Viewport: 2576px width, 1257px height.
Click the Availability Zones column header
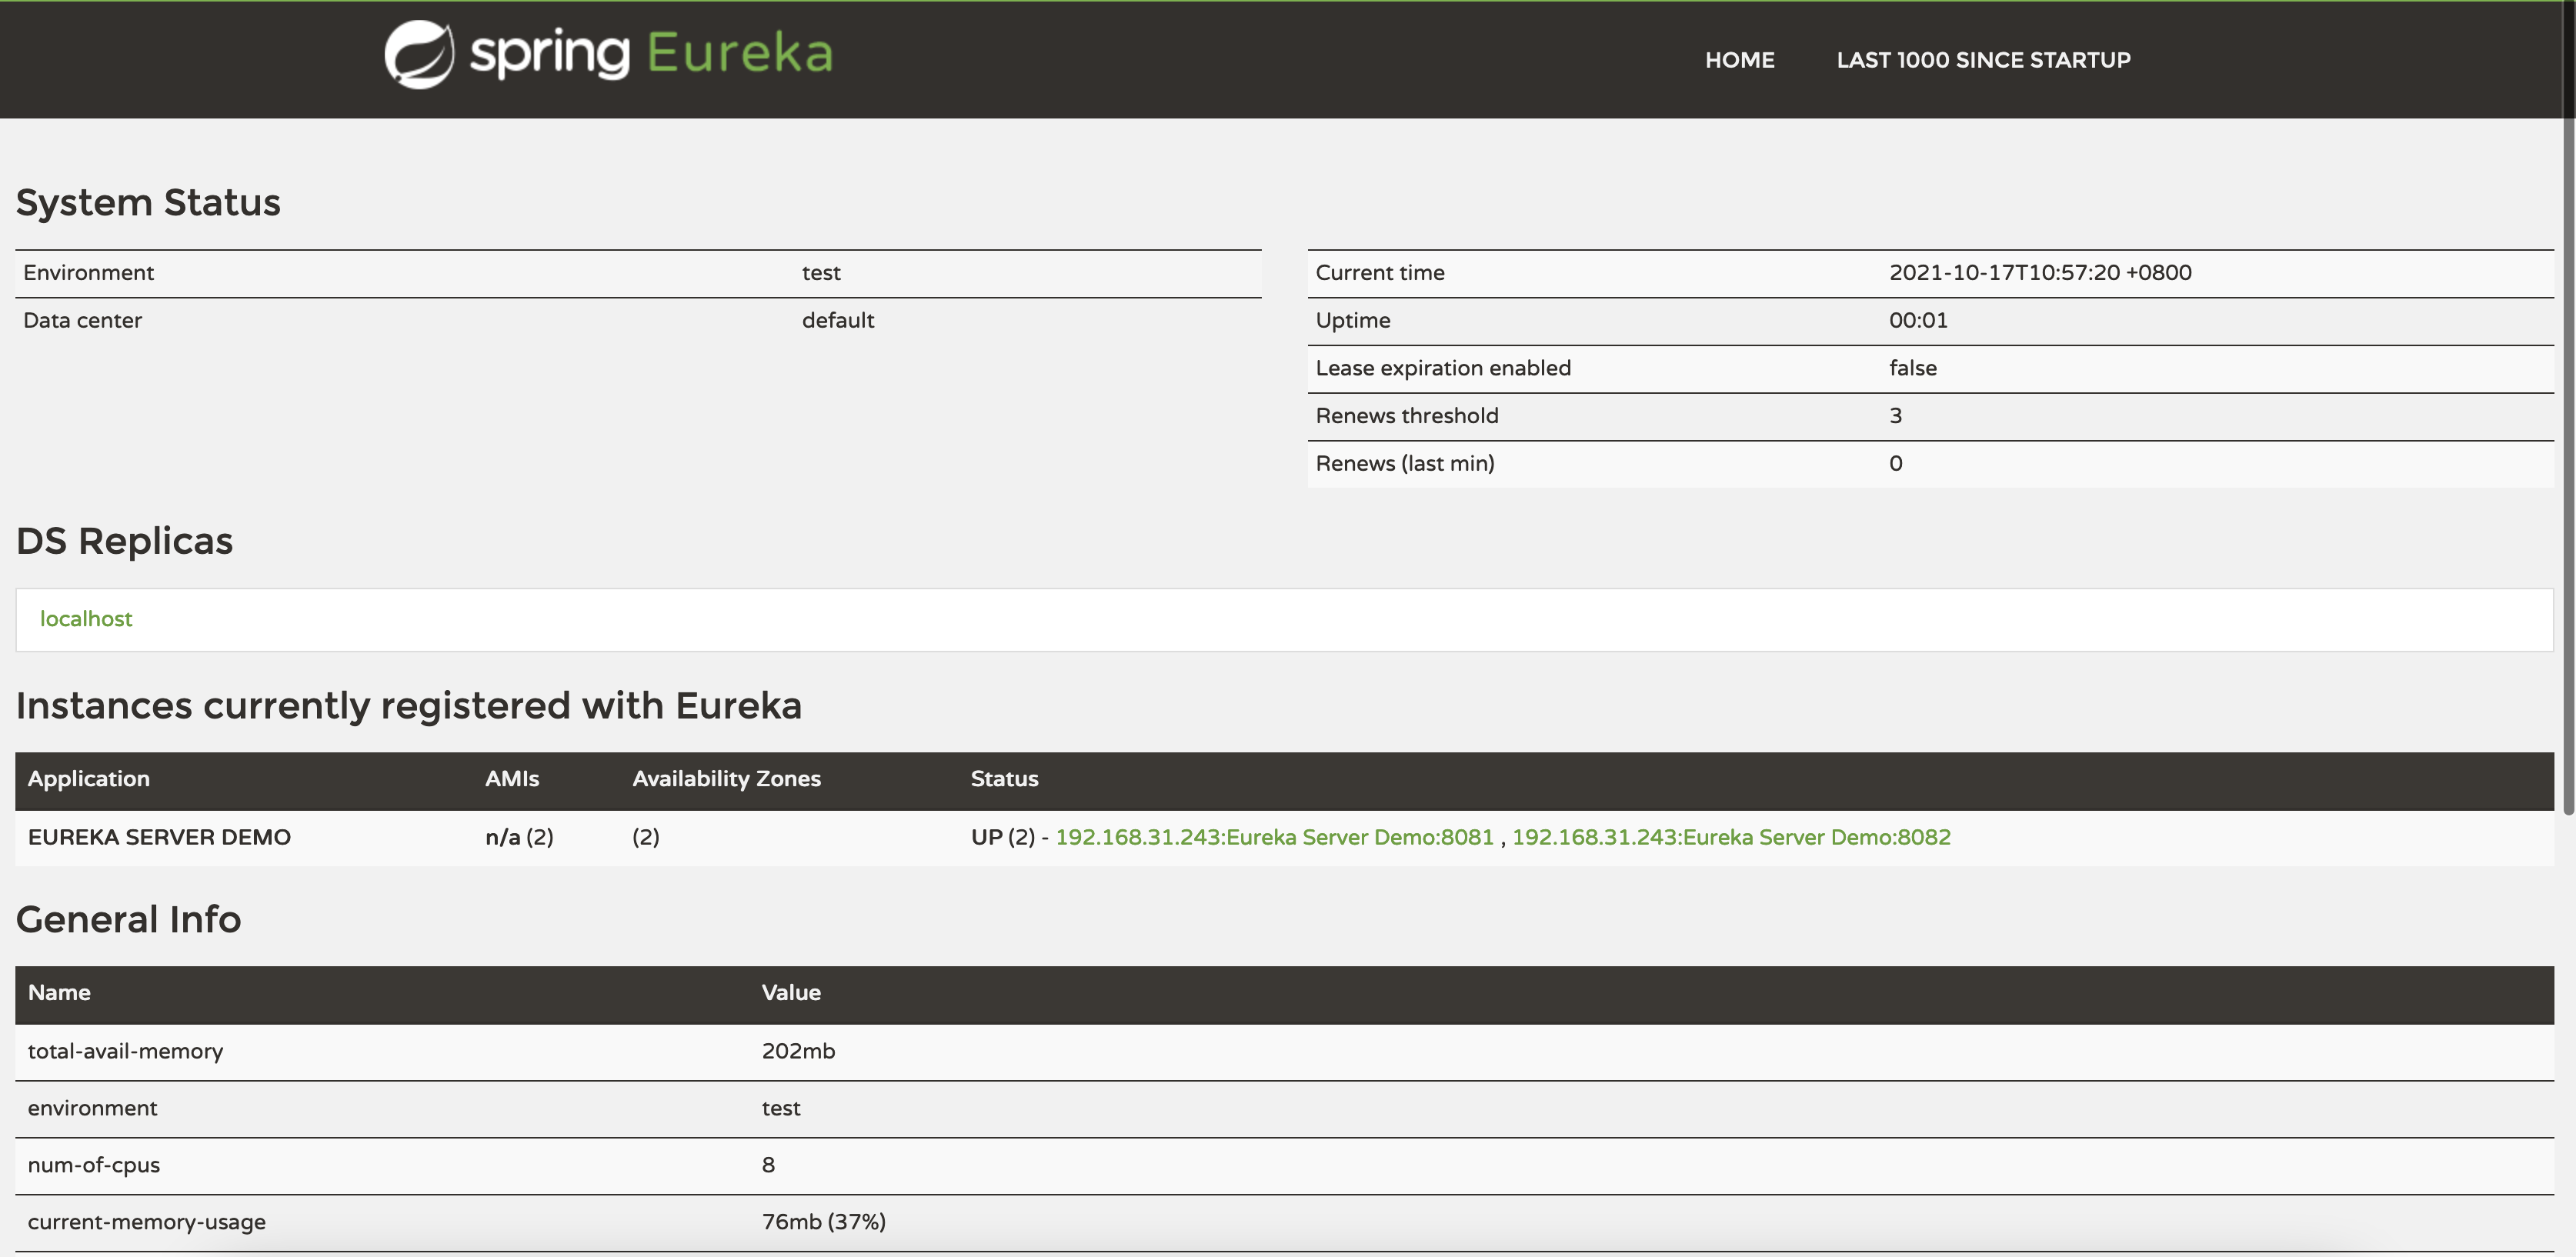pyautogui.click(x=726, y=779)
